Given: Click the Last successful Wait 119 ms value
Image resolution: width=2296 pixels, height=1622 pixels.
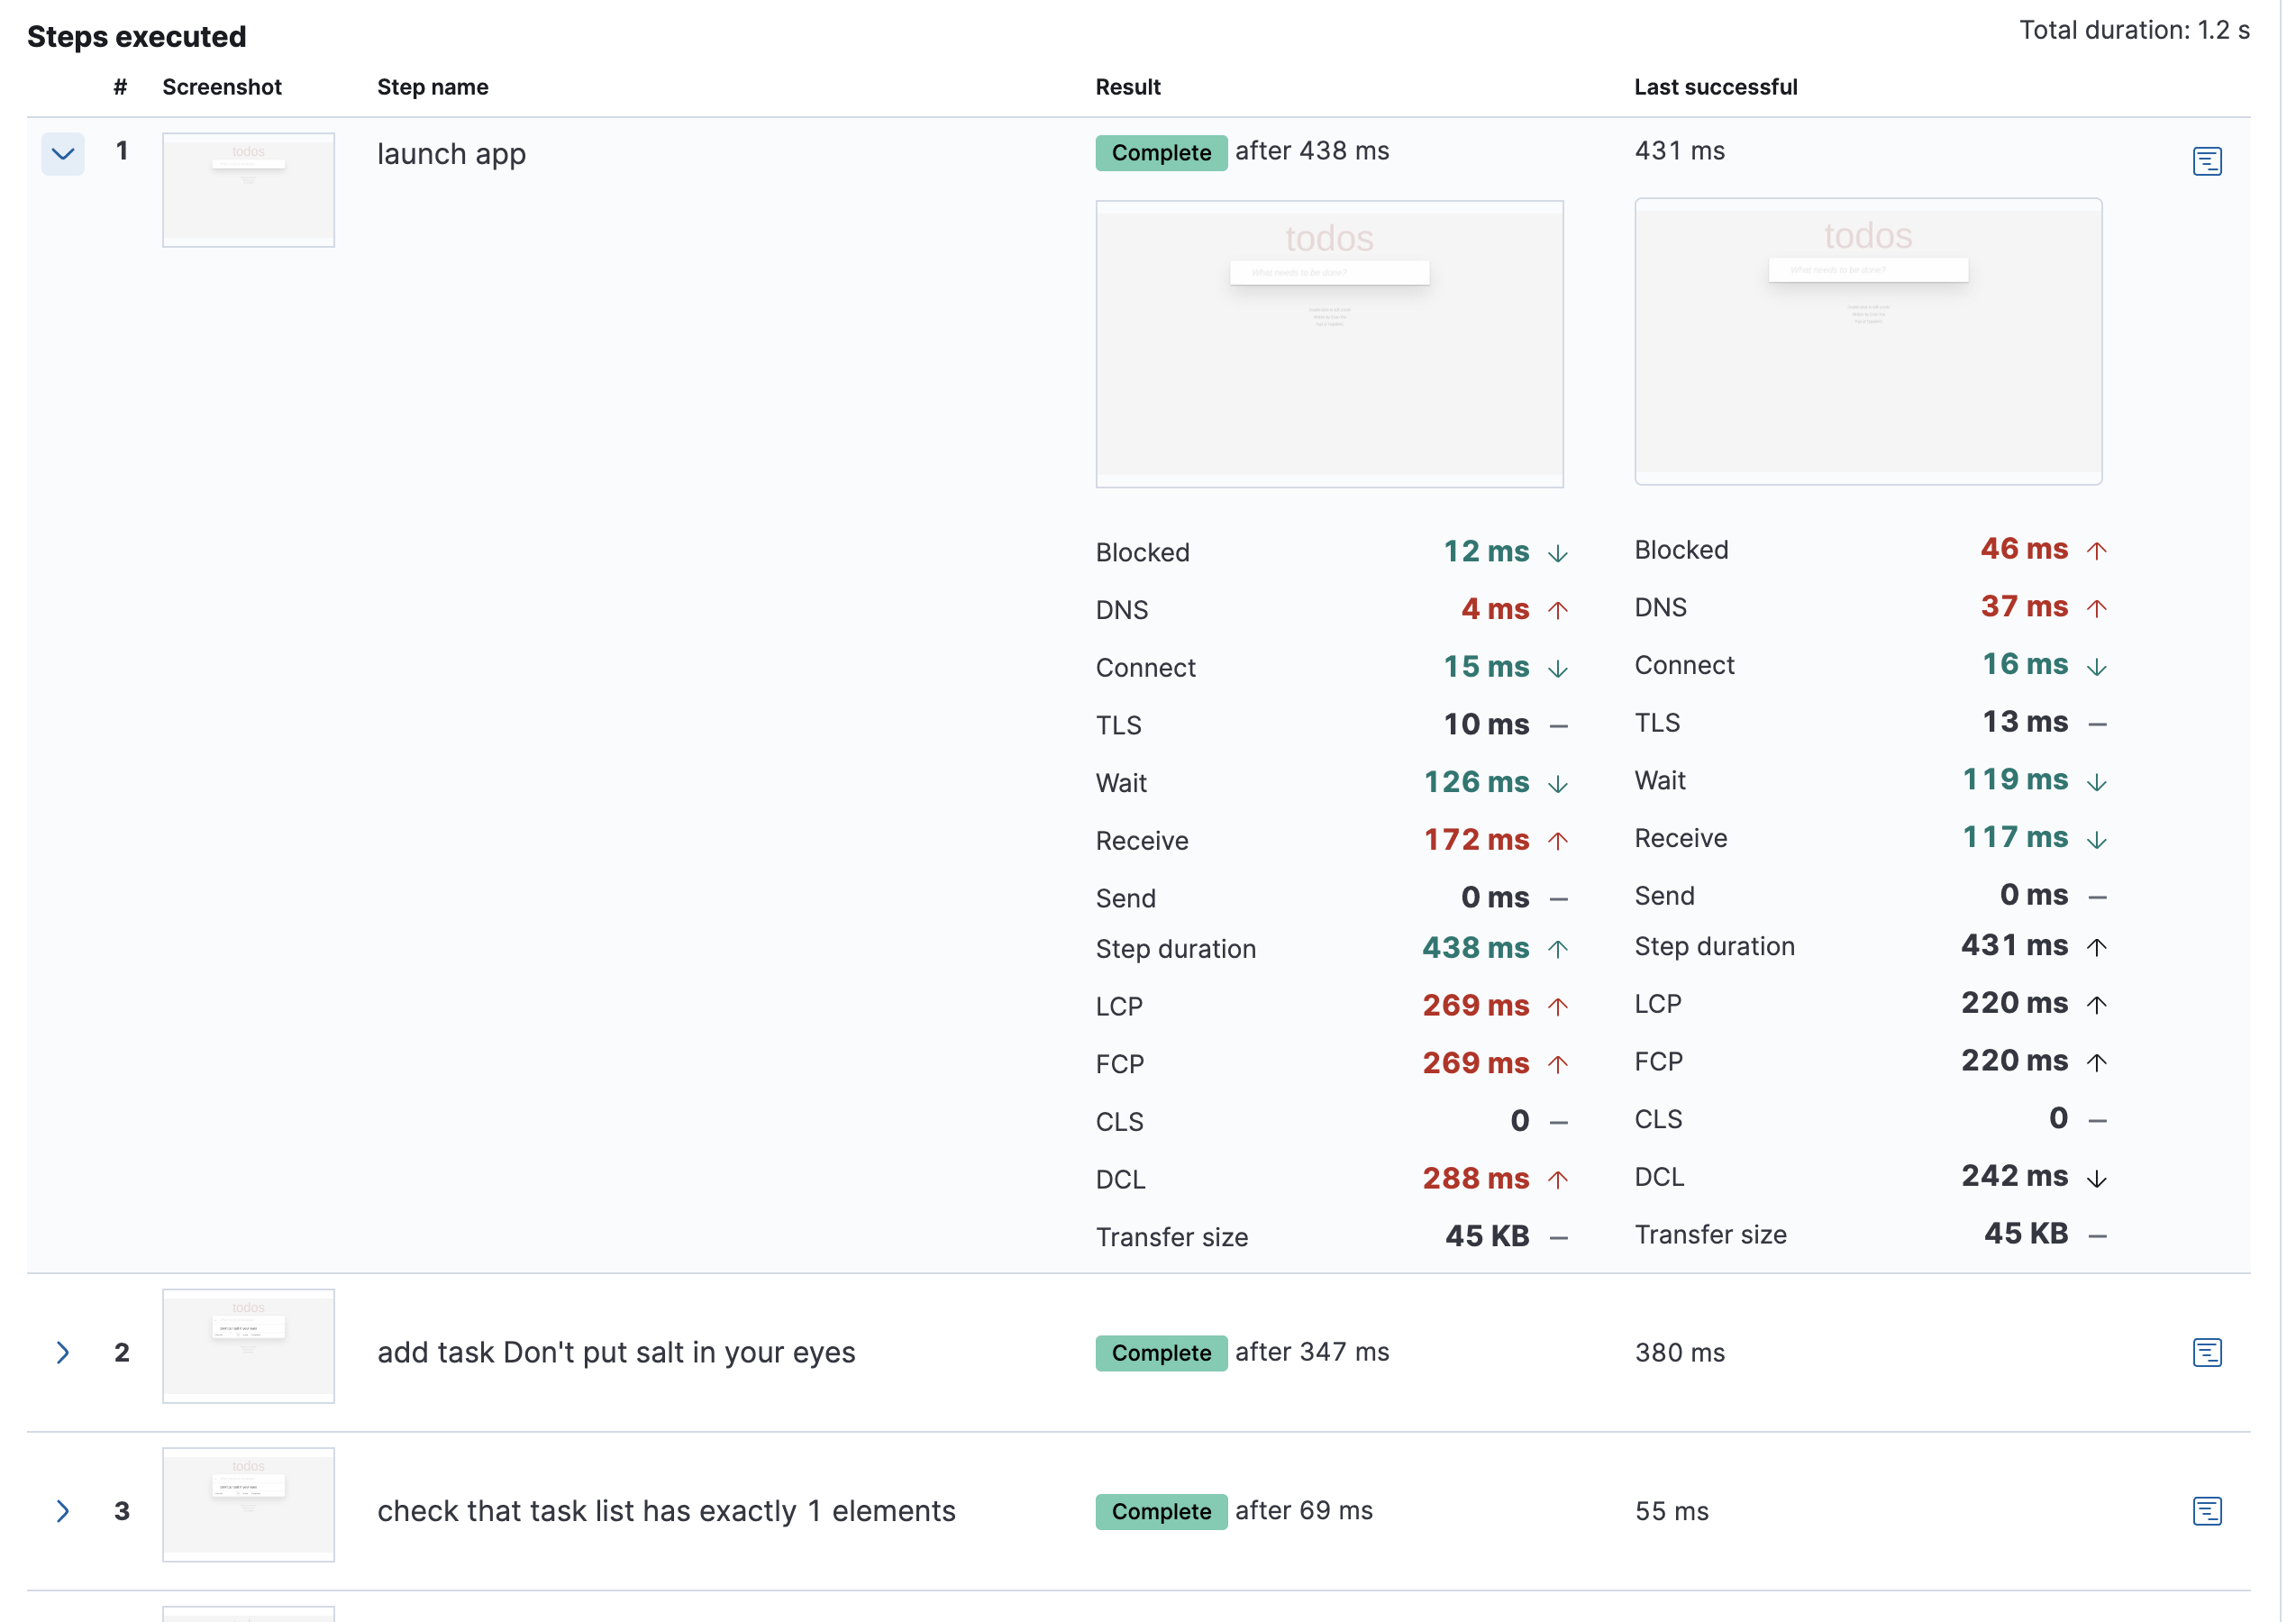Looking at the screenshot, I should click(x=2014, y=779).
